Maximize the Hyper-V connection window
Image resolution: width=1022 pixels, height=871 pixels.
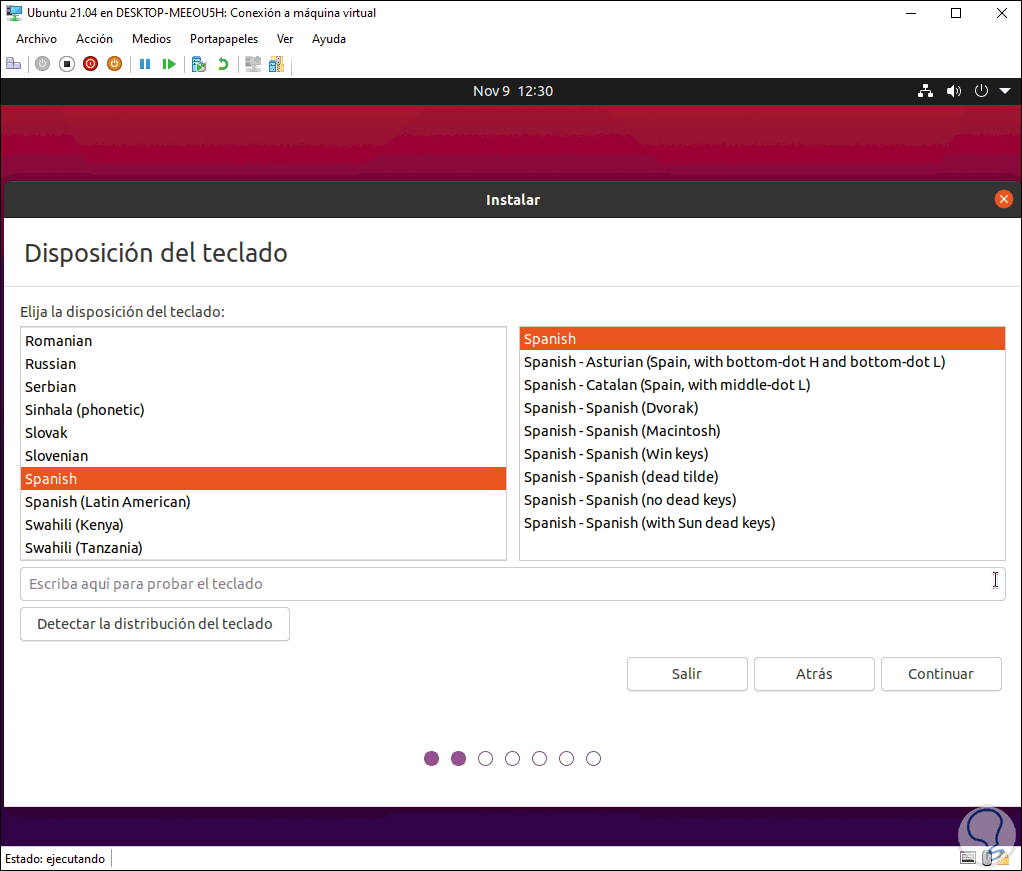point(956,13)
